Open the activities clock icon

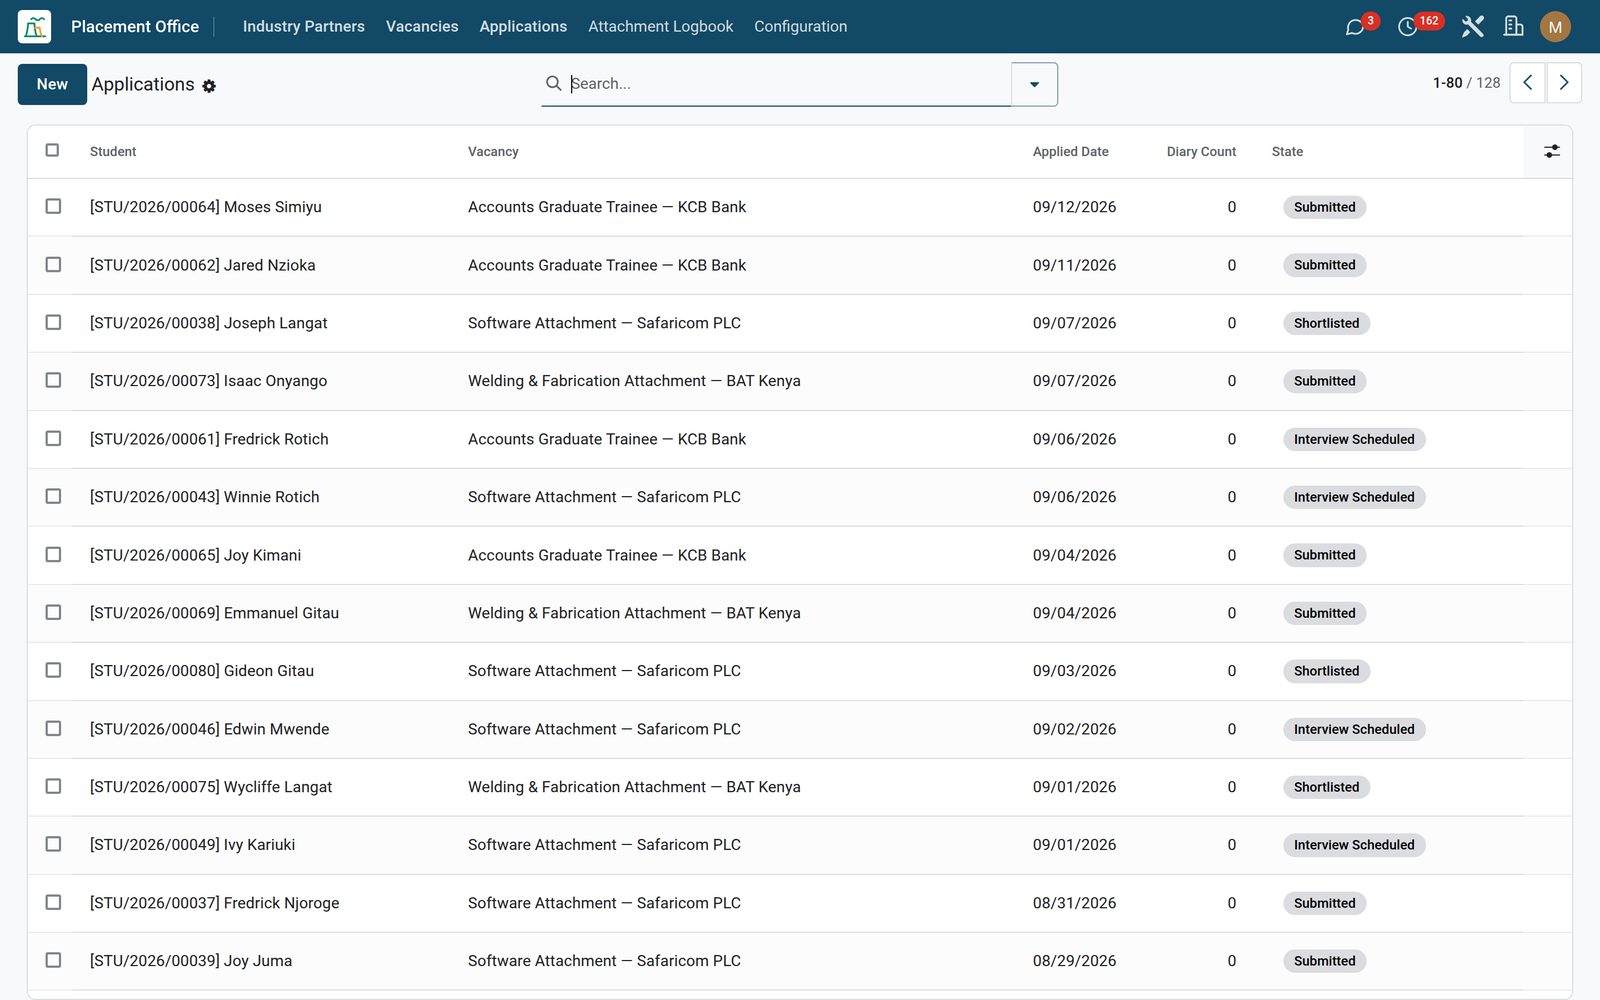coord(1407,27)
